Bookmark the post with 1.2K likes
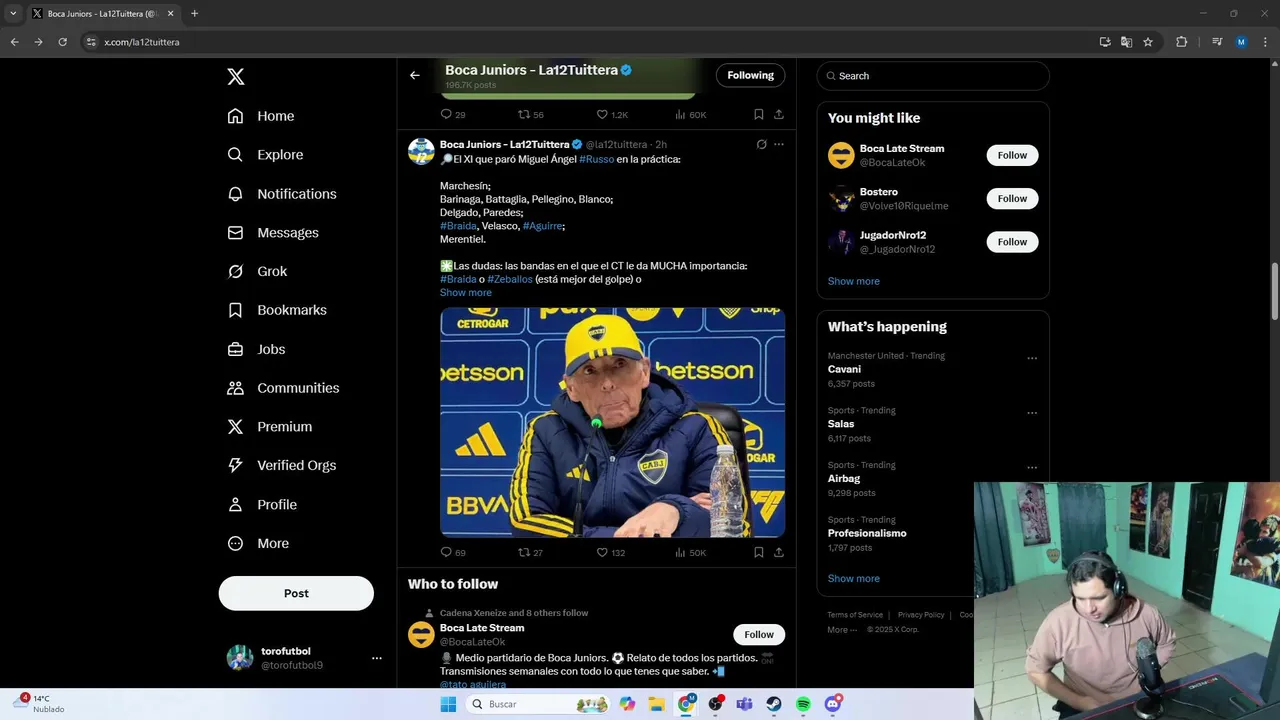1280x720 pixels. 759,114
